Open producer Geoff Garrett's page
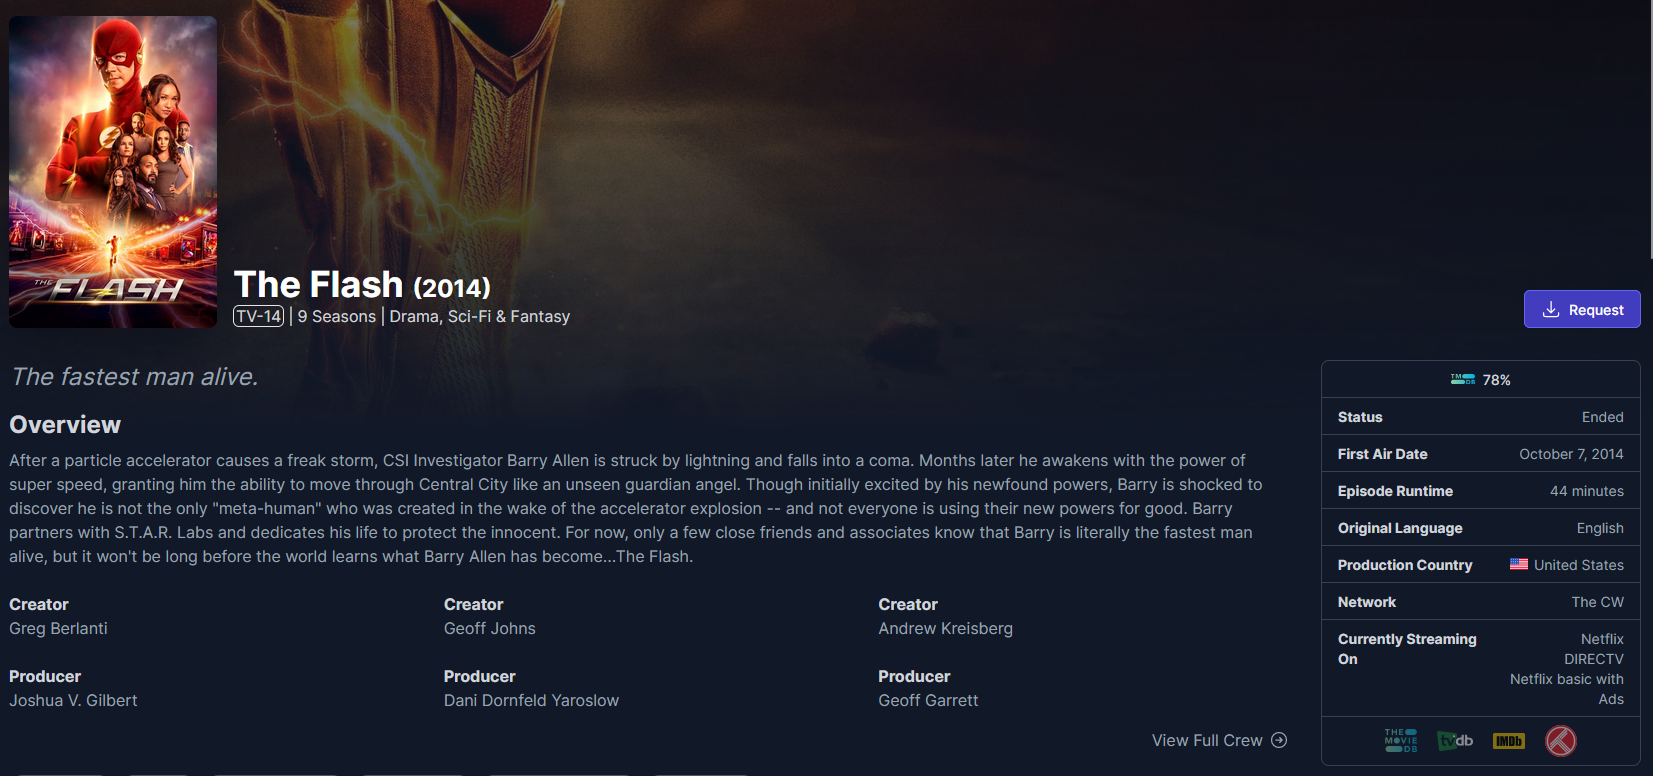1653x776 pixels. tap(928, 700)
